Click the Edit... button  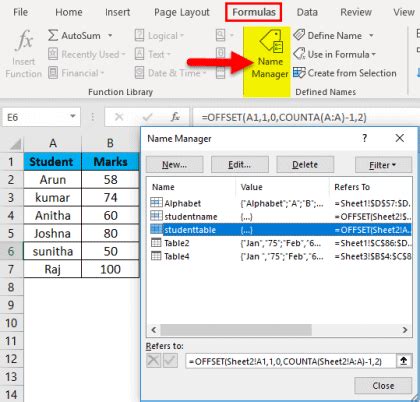pos(240,165)
